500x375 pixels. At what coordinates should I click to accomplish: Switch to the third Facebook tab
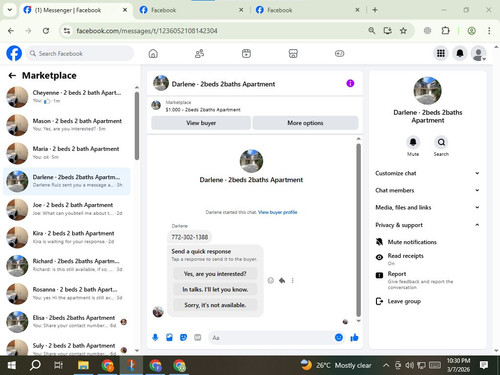307,10
